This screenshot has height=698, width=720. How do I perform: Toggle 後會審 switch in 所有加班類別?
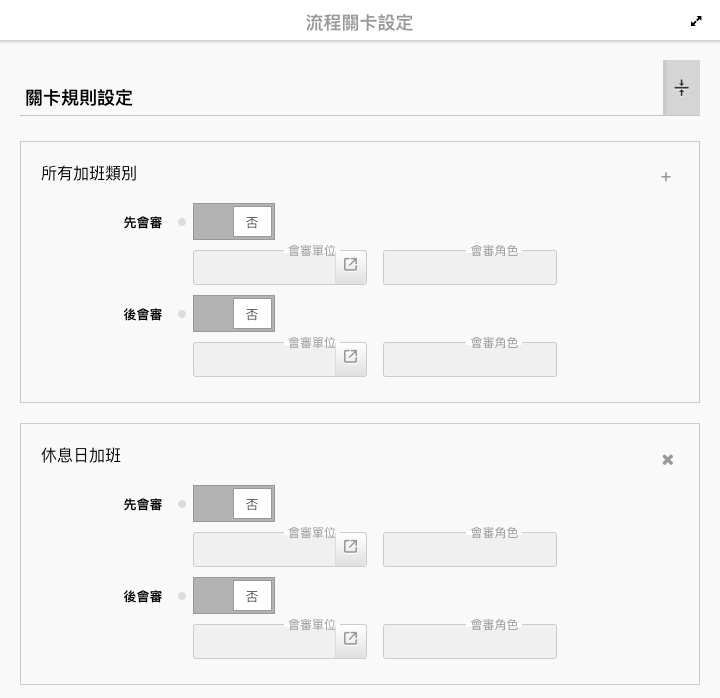(233, 314)
